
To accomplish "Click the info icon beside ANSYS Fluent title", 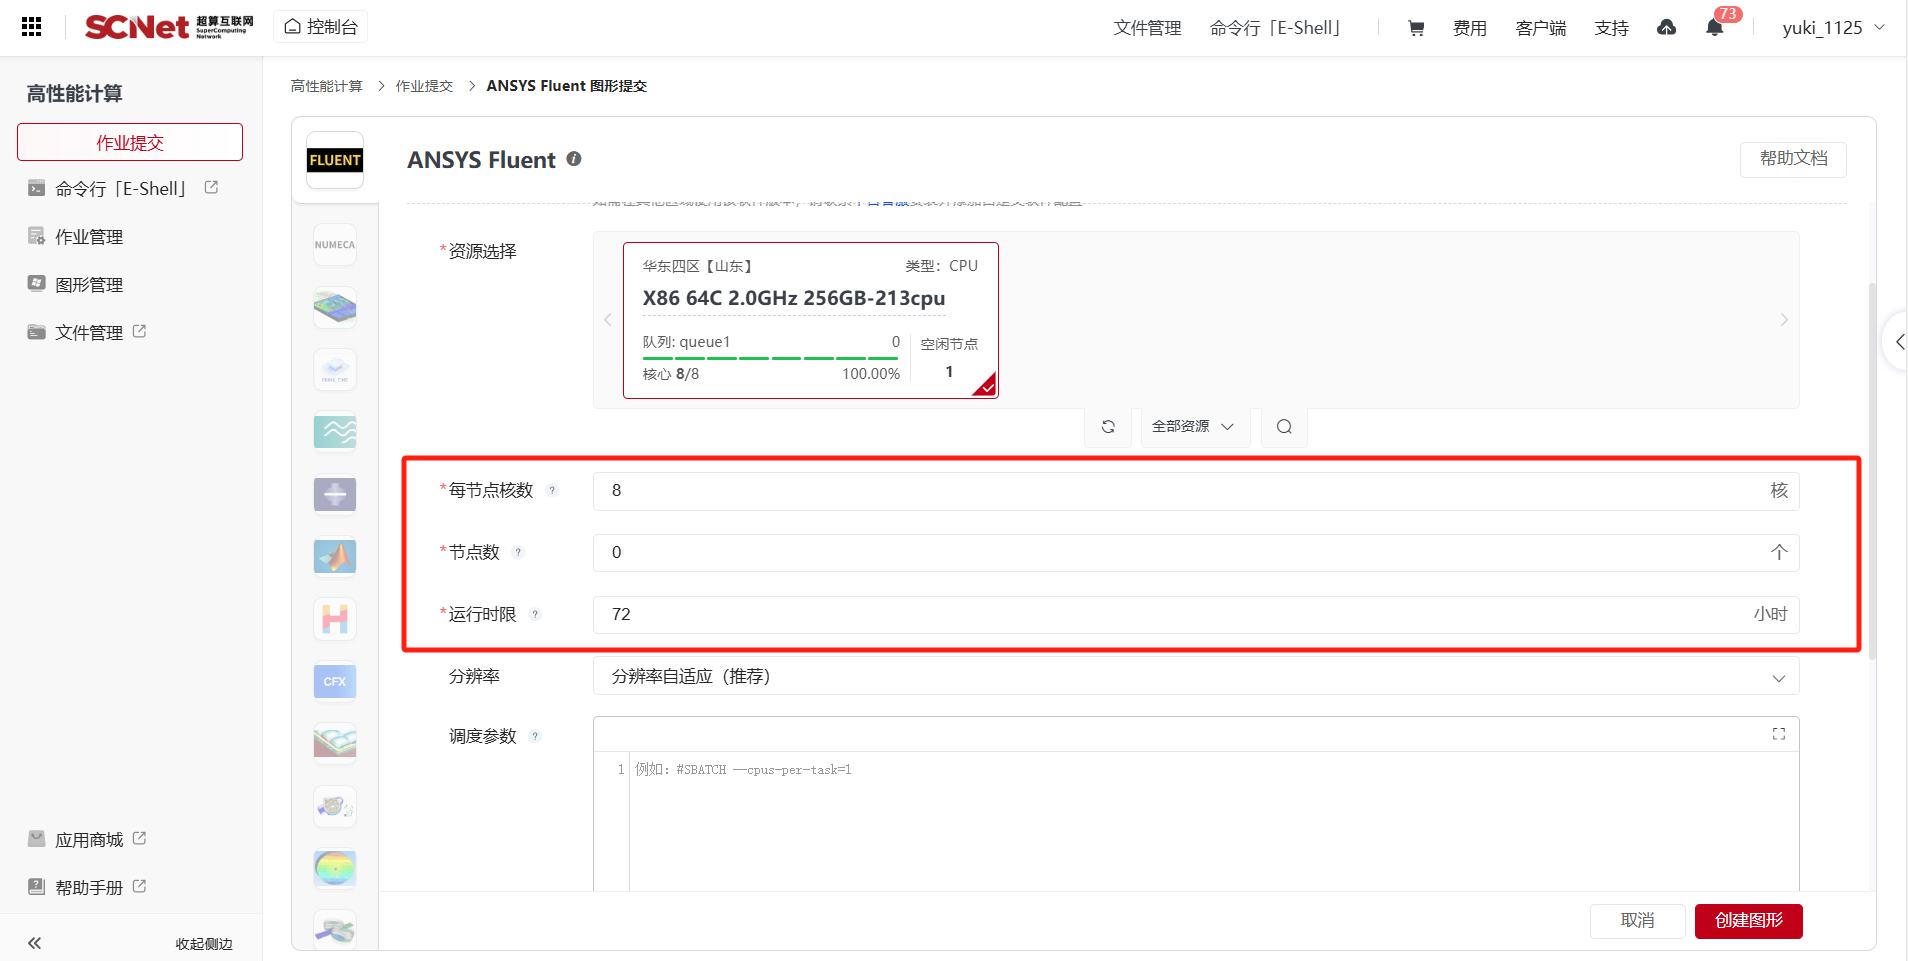I will coord(574,159).
